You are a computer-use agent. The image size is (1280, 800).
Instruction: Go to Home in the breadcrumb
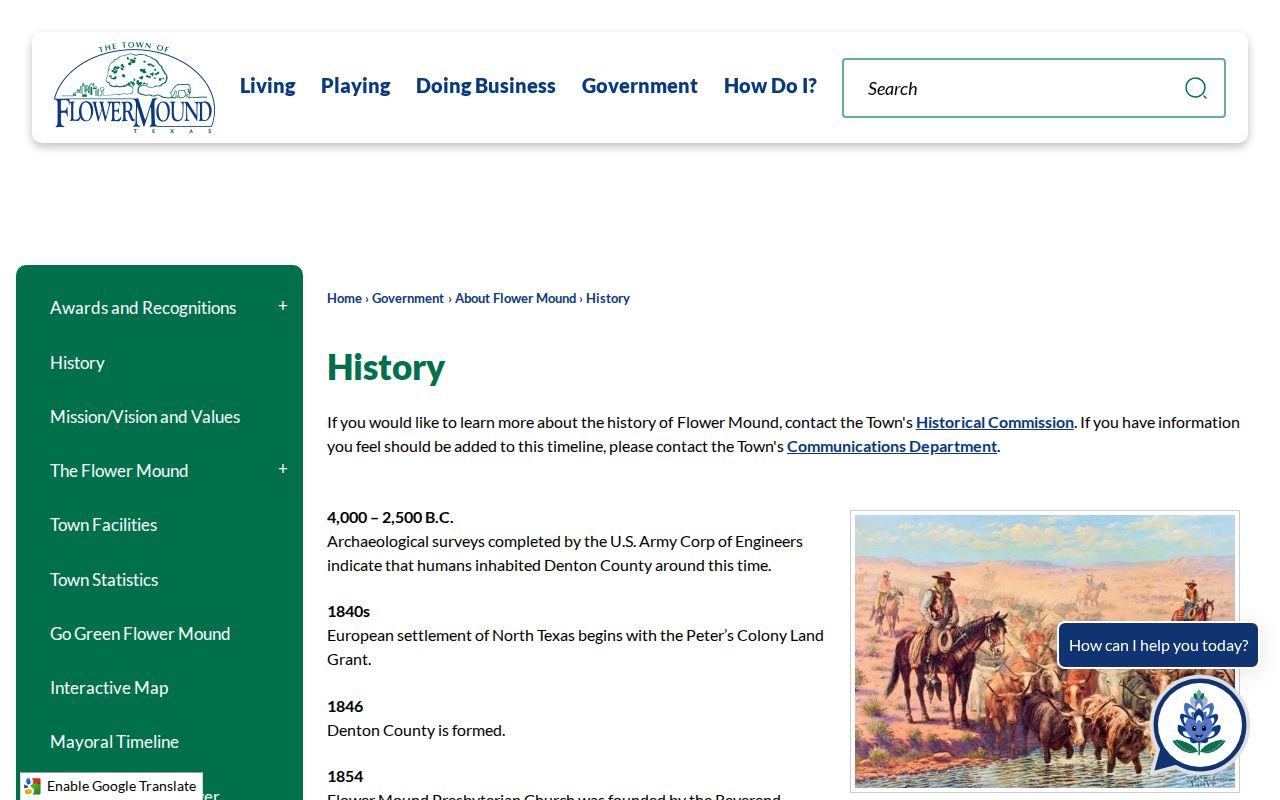click(344, 298)
